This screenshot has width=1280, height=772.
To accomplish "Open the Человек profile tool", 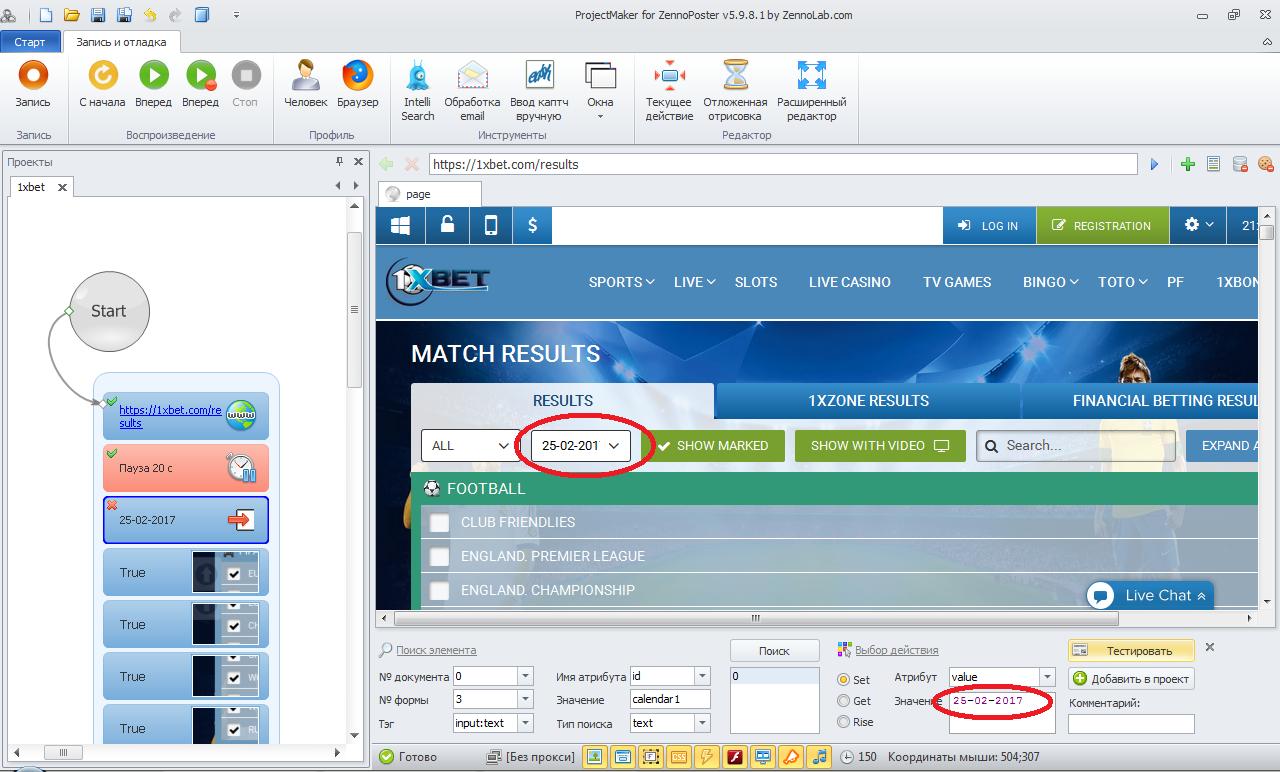I will click(x=305, y=84).
